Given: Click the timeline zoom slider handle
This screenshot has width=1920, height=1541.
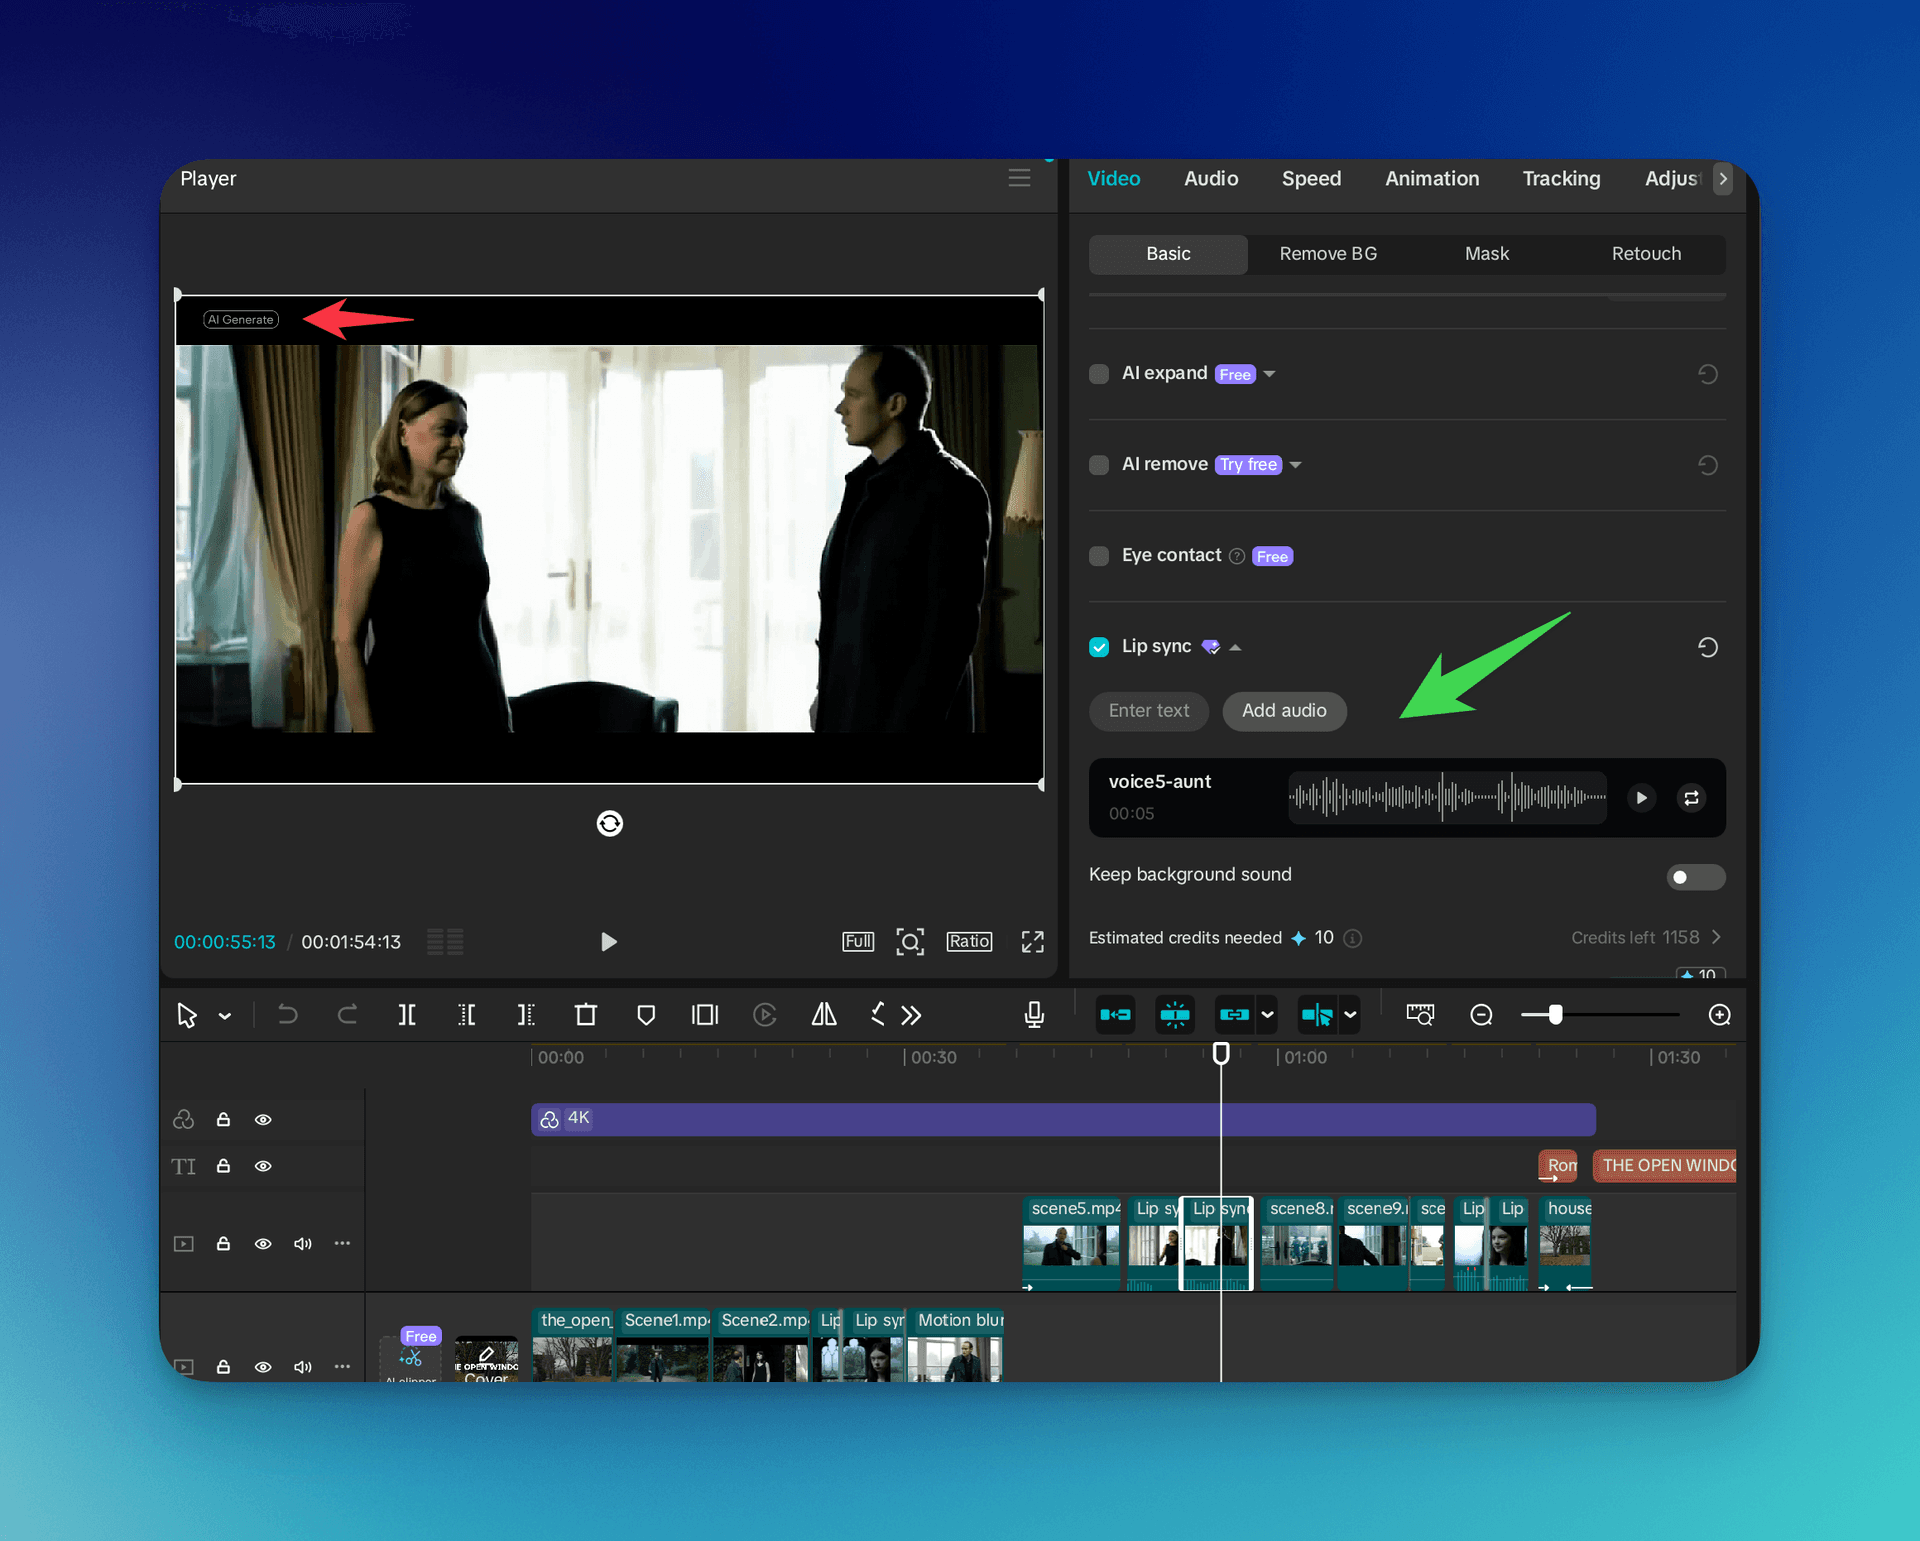Looking at the screenshot, I should 1555,1015.
